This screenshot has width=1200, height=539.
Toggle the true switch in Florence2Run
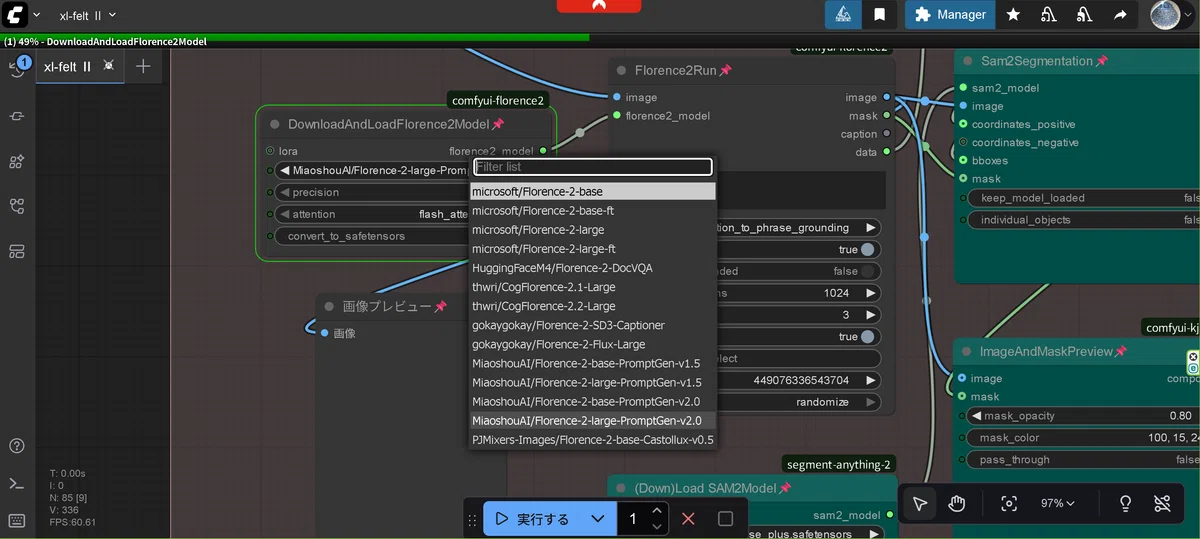point(867,250)
